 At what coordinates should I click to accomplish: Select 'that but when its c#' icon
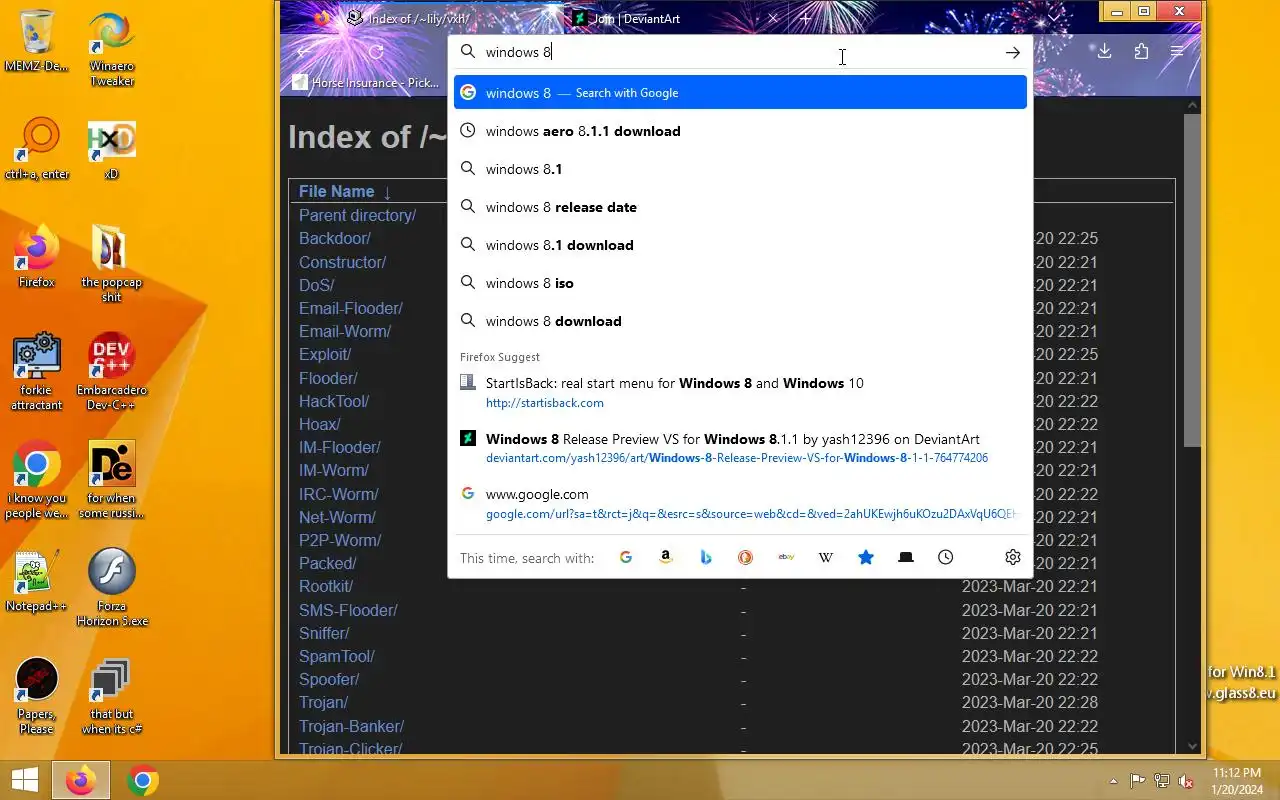coord(111,696)
